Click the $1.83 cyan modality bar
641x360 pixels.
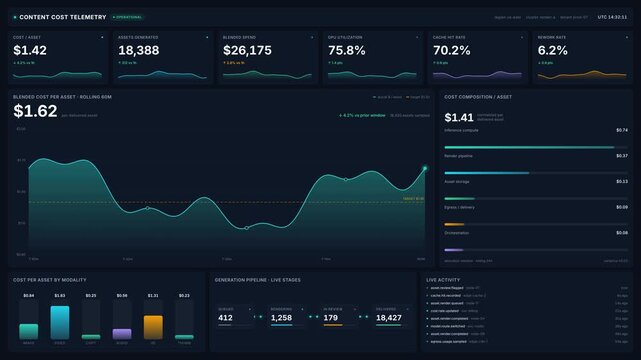point(60,322)
